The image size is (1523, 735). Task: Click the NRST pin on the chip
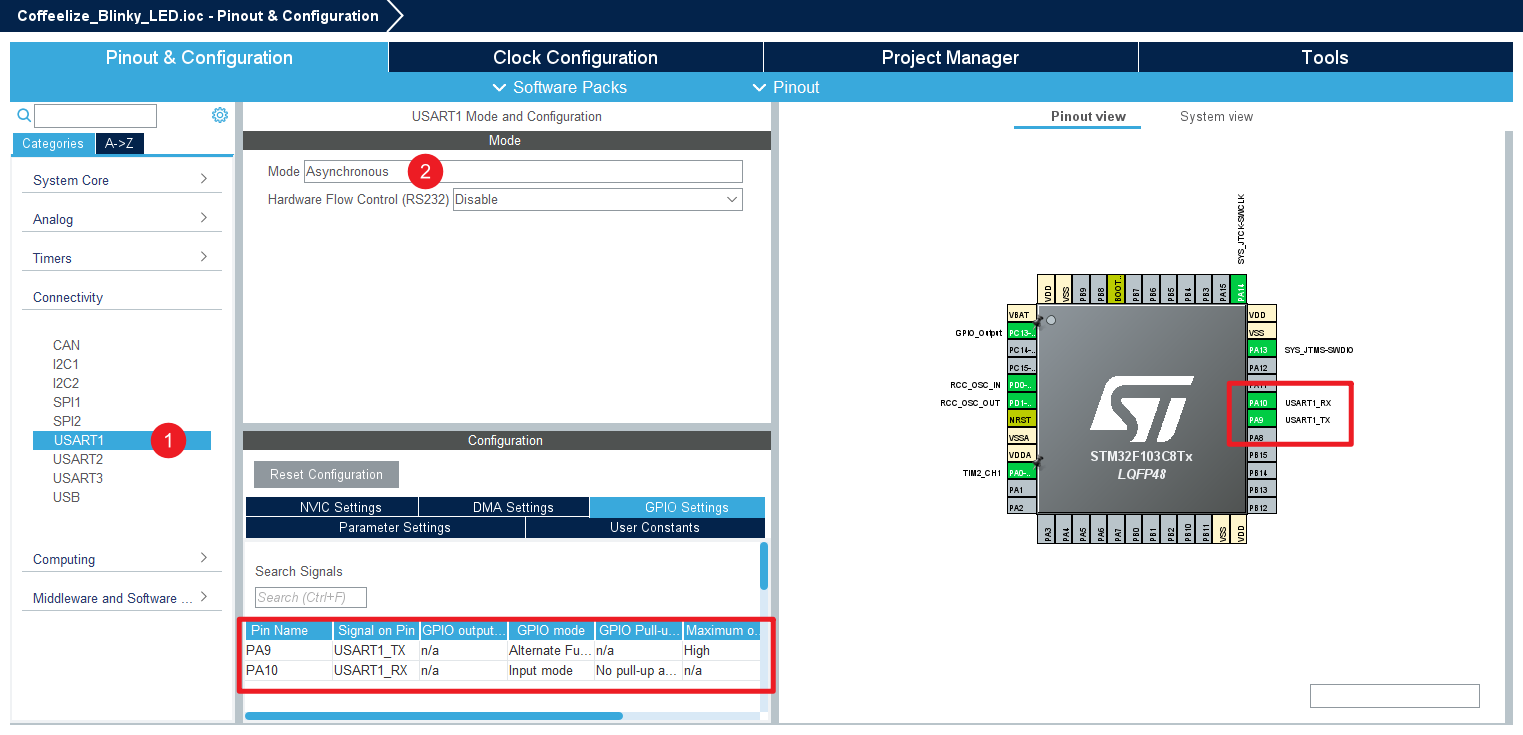[x=1022, y=420]
